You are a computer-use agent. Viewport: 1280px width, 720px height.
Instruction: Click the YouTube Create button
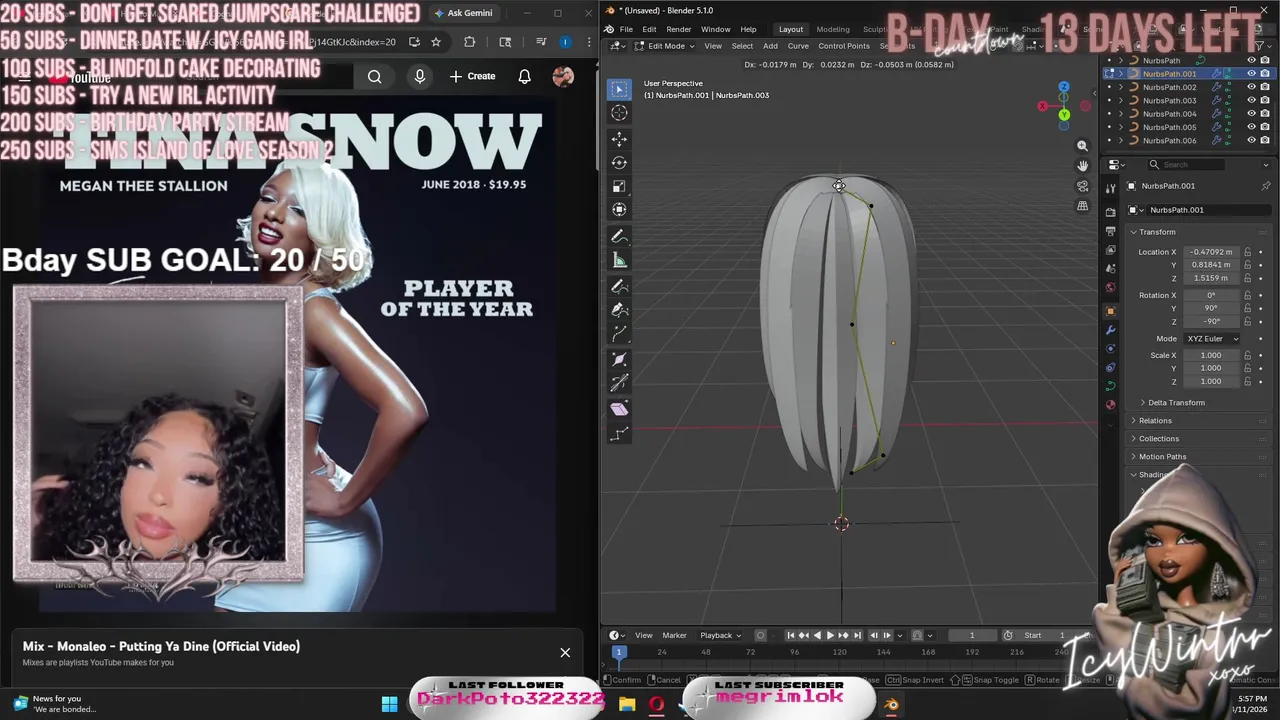click(473, 76)
